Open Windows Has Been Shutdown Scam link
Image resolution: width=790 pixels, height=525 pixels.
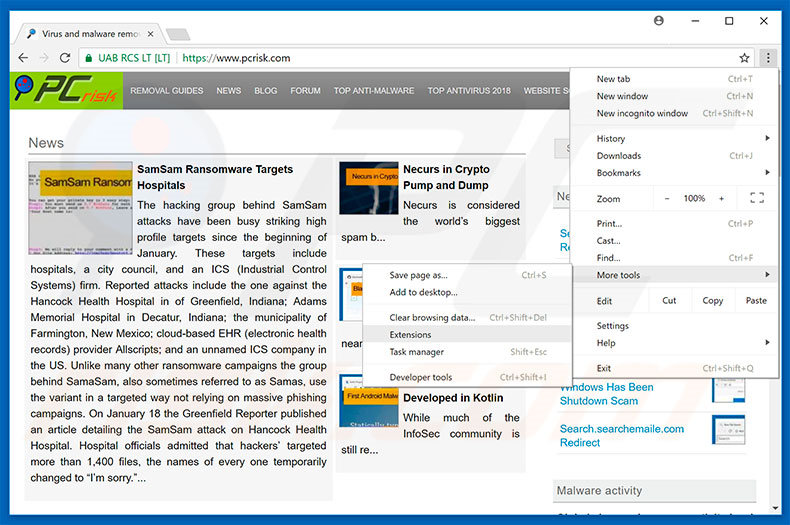pyautogui.click(x=607, y=394)
